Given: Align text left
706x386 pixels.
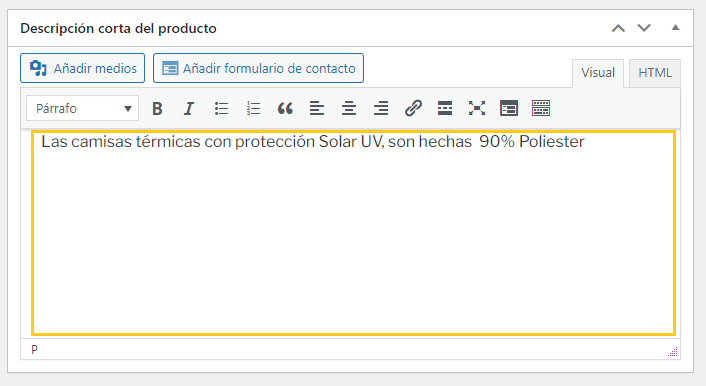Looking at the screenshot, I should coord(317,109).
